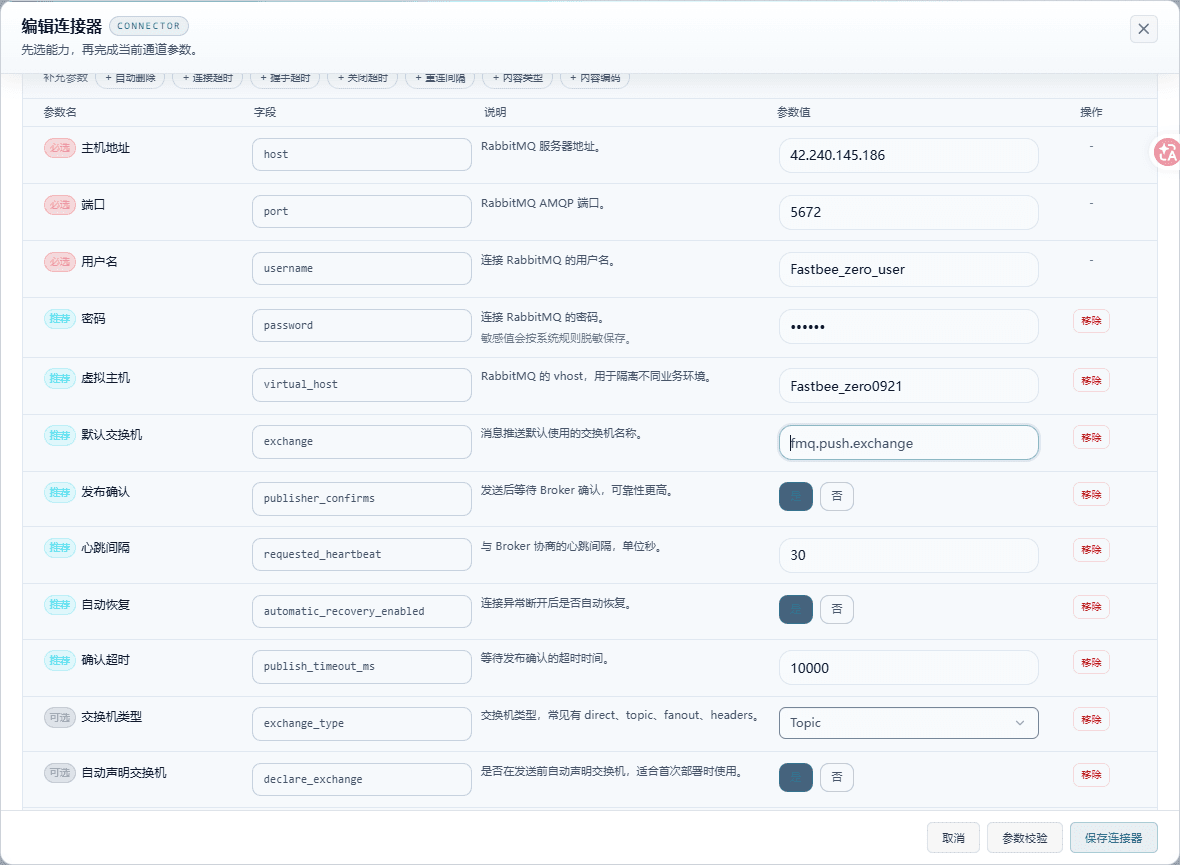The image size is (1180, 865).
Task: Open the 交换机类型 Topic dropdown
Action: click(x=908, y=723)
